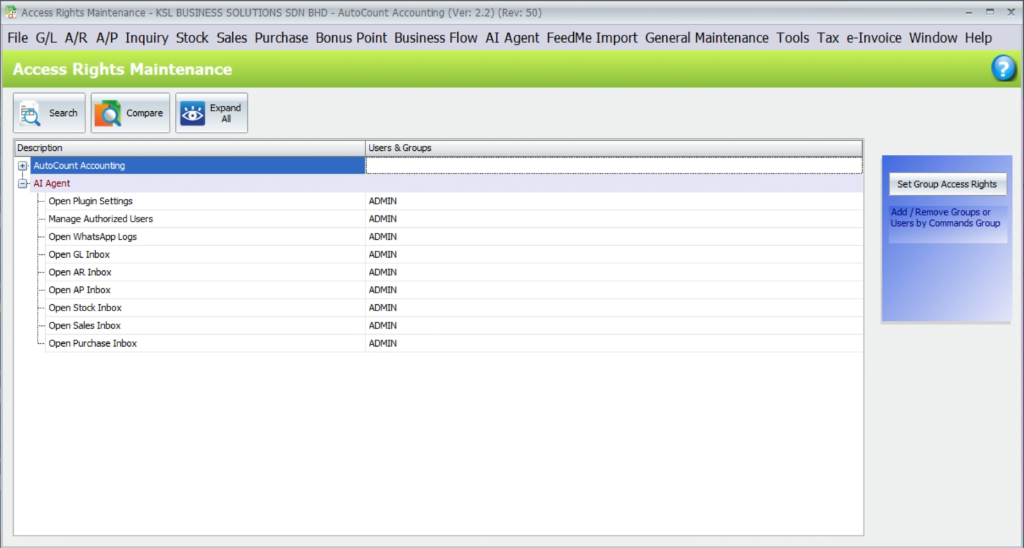This screenshot has height=548, width=1024.
Task: Click ADMIN cell for Open Purchase Inbox
Action: coord(614,344)
